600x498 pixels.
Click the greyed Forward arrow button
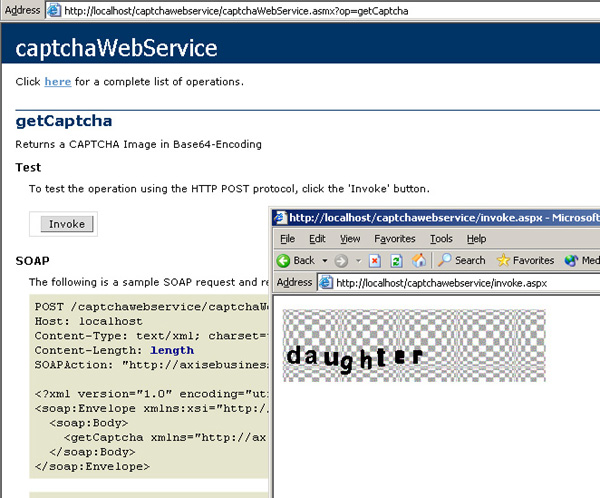pos(341,261)
